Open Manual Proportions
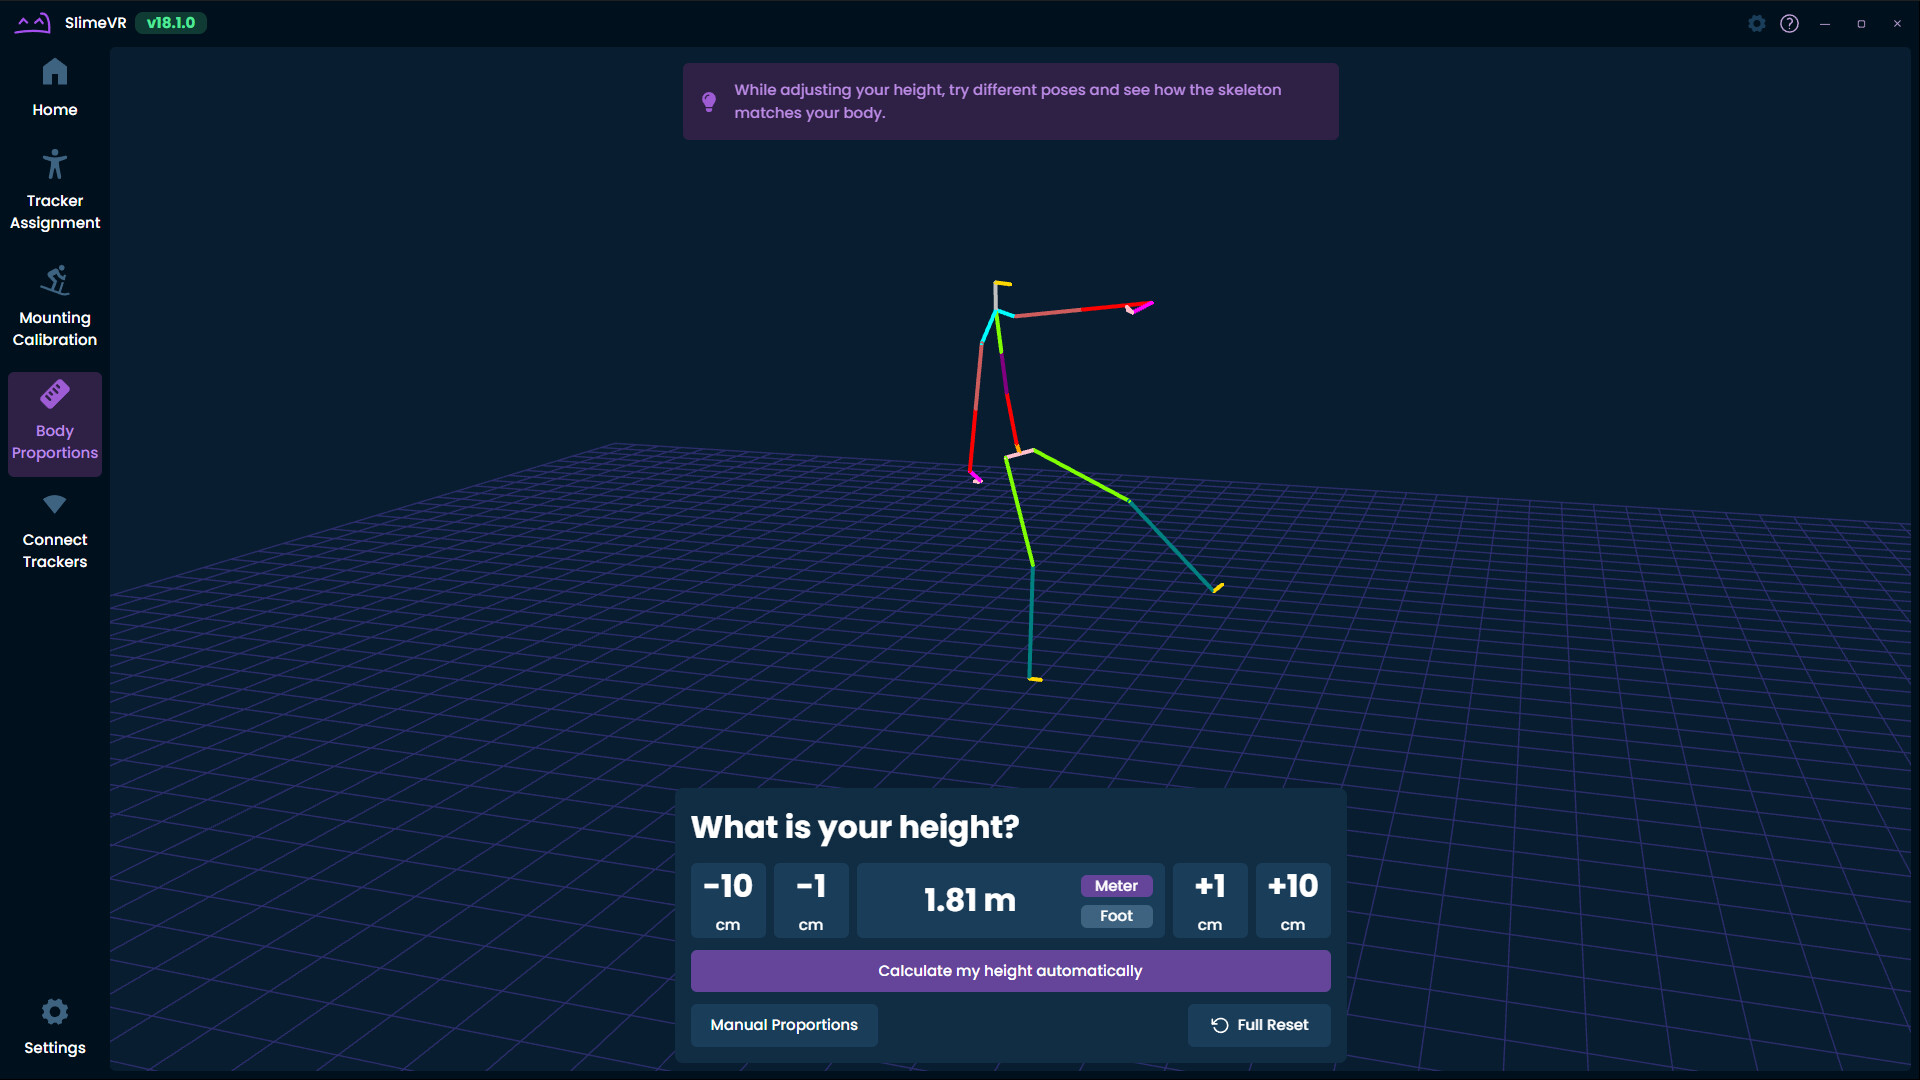 pyautogui.click(x=784, y=1025)
